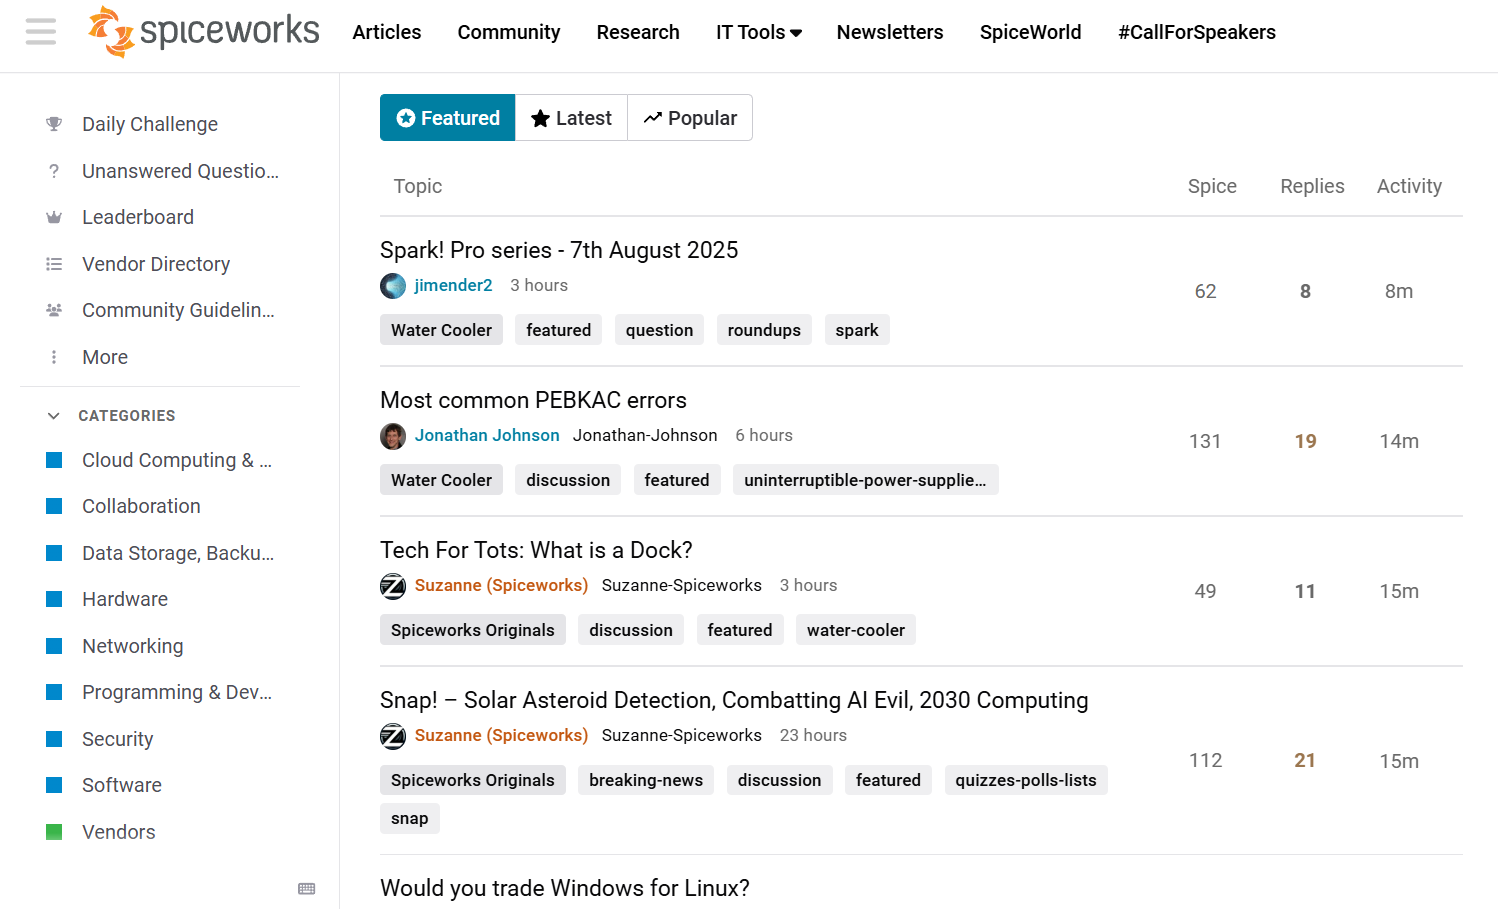
Task: Open the Networking category
Action: coord(133,646)
